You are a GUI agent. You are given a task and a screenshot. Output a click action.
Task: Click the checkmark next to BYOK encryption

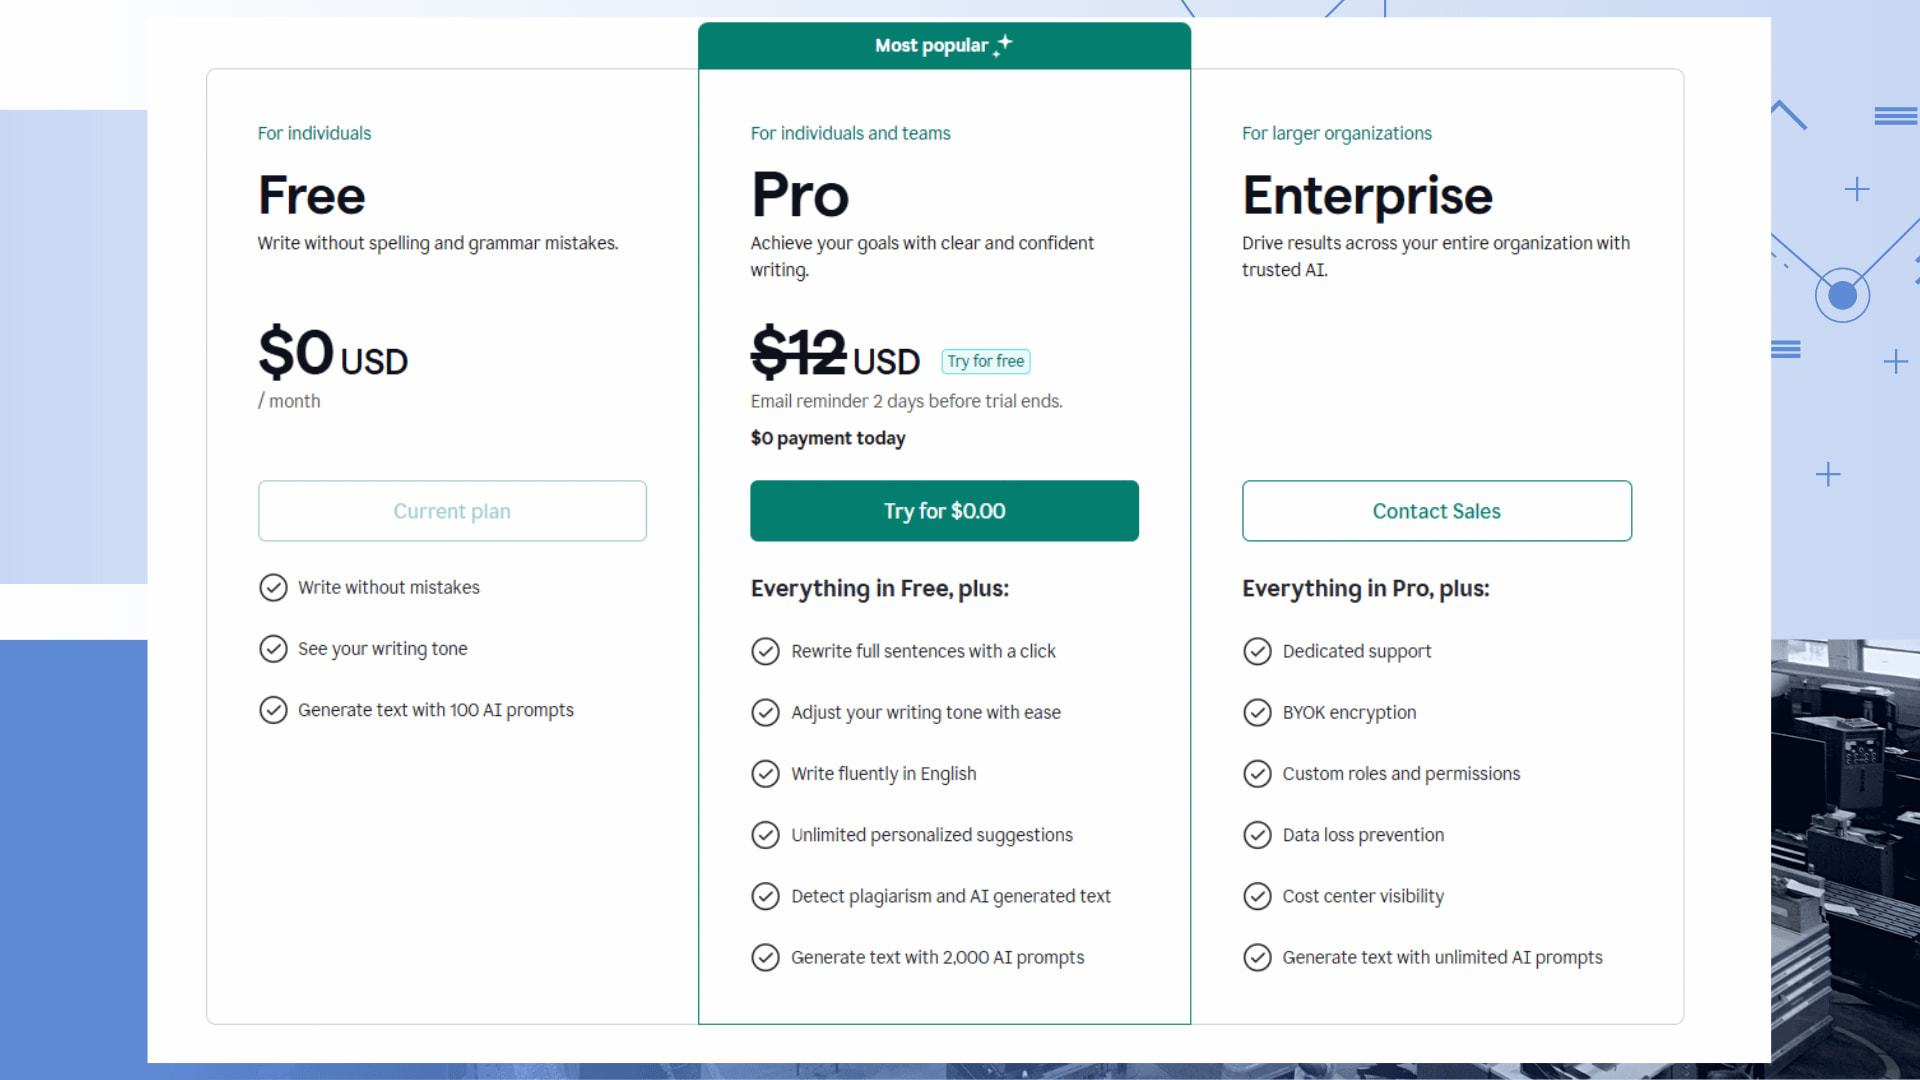pos(1258,712)
